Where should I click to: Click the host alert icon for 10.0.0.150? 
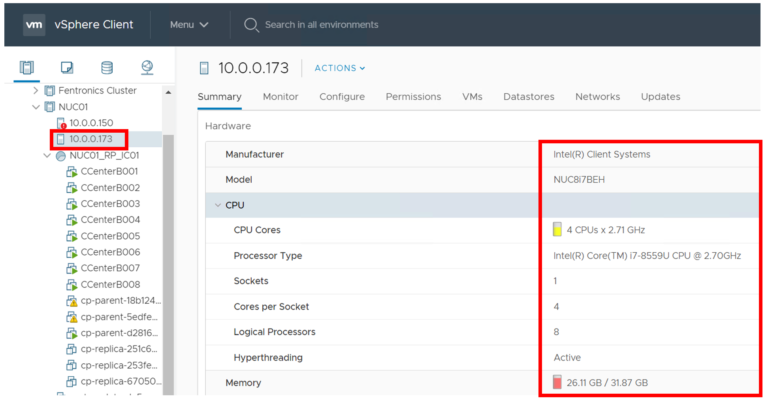click(x=61, y=123)
